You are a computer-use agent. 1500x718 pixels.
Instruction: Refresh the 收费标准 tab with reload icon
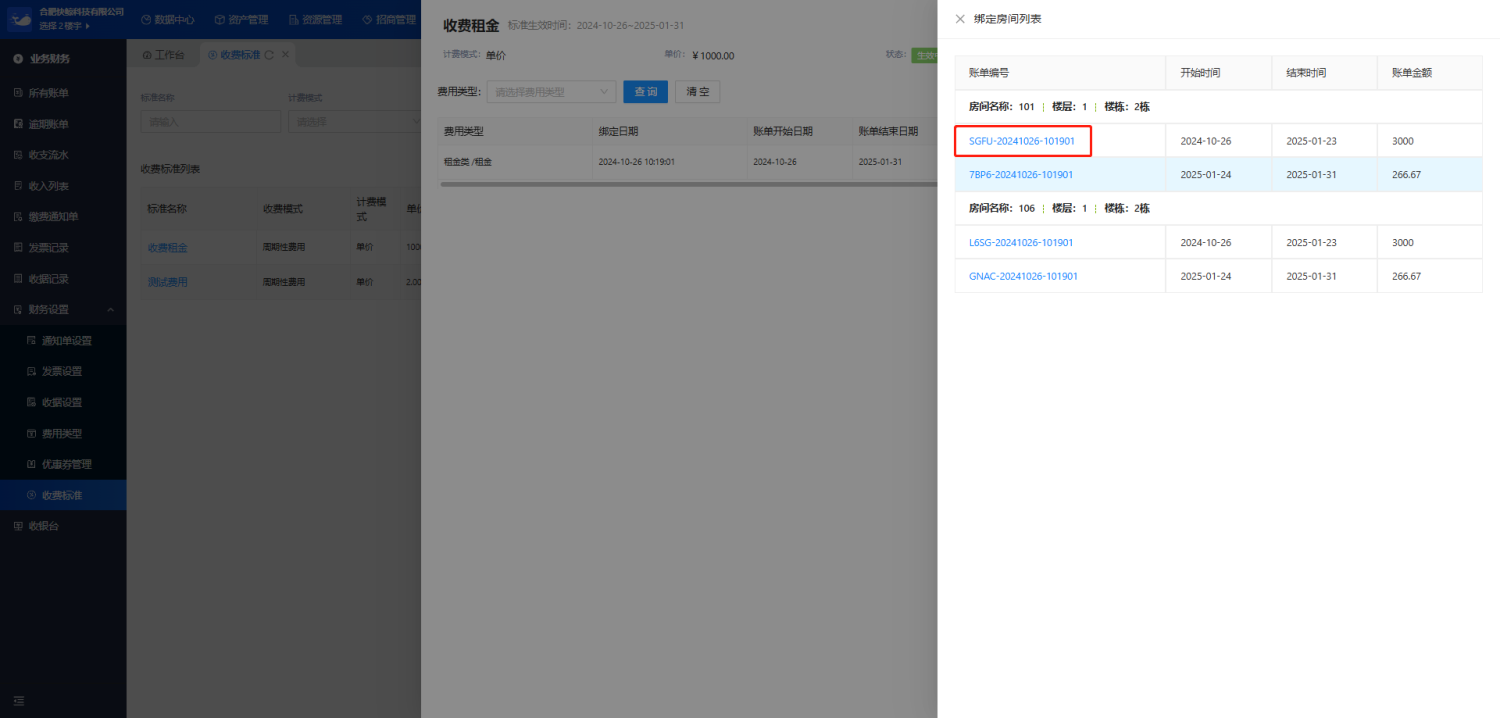269,55
